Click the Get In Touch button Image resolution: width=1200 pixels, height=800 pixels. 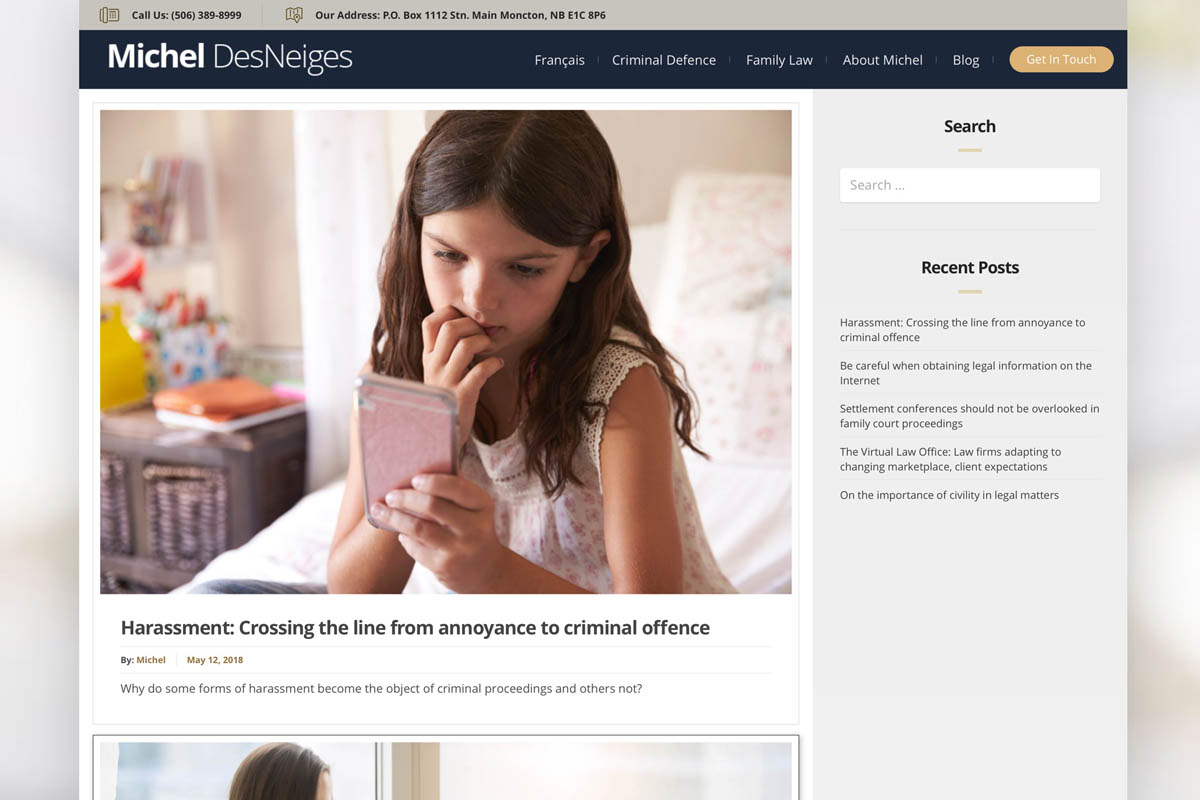coord(1061,59)
